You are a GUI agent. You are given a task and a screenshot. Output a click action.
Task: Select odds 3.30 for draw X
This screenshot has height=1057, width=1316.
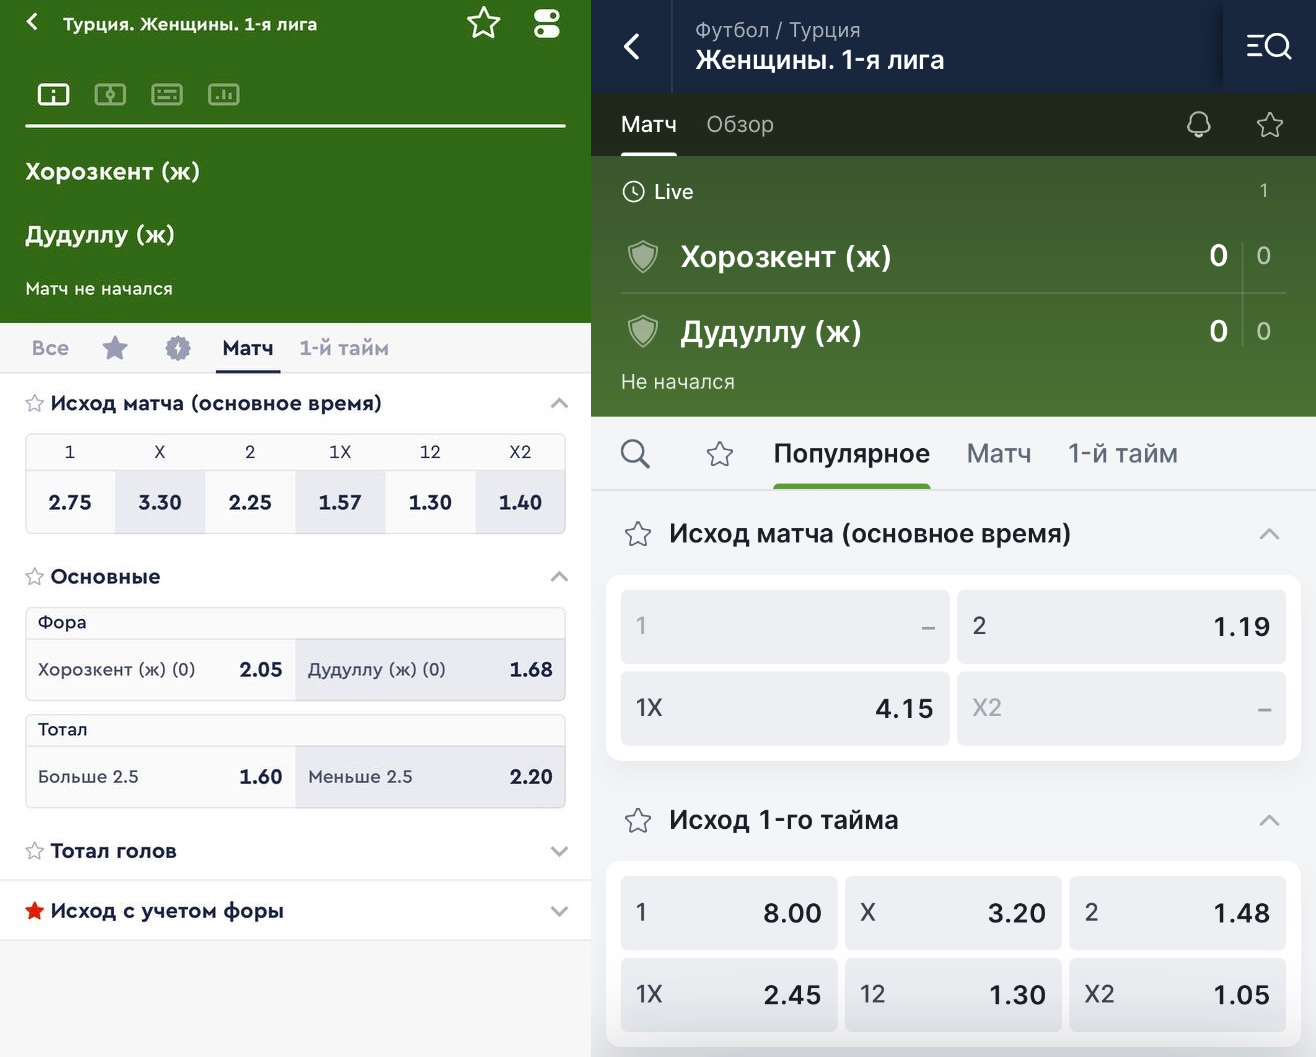(x=160, y=502)
